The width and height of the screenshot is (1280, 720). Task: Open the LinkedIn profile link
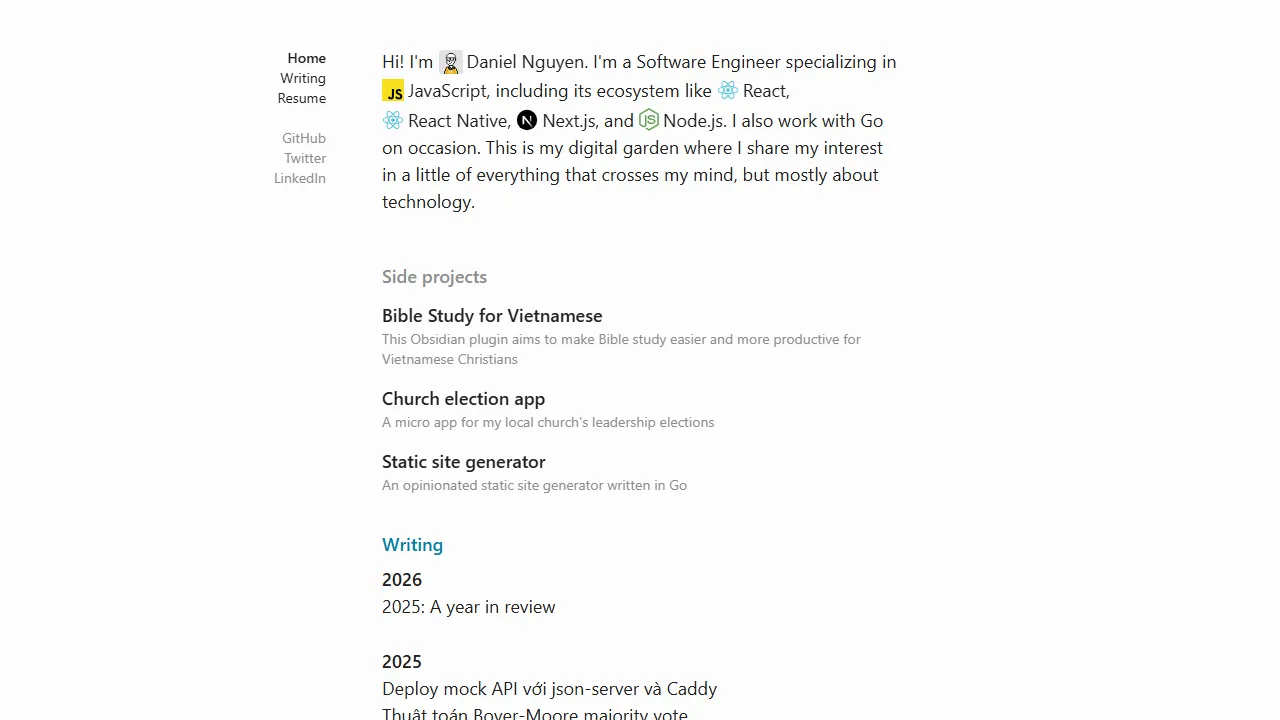point(300,178)
